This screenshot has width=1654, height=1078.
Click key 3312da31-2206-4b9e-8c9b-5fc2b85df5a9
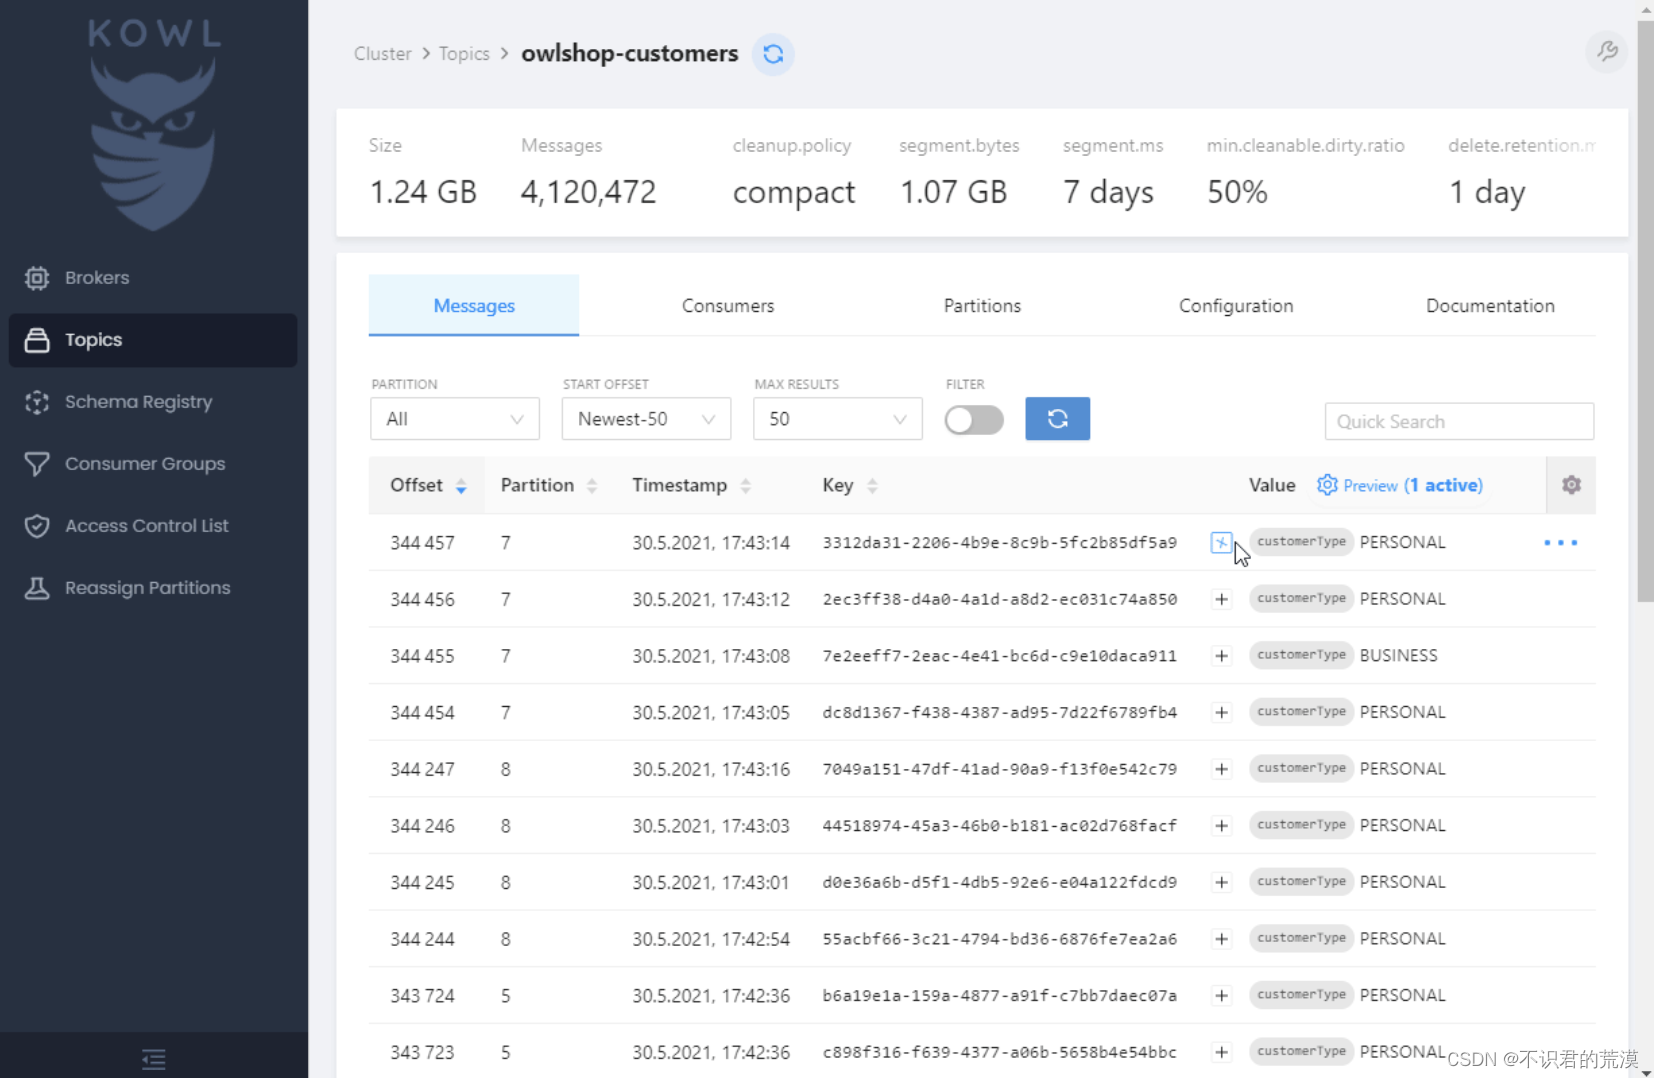(999, 543)
